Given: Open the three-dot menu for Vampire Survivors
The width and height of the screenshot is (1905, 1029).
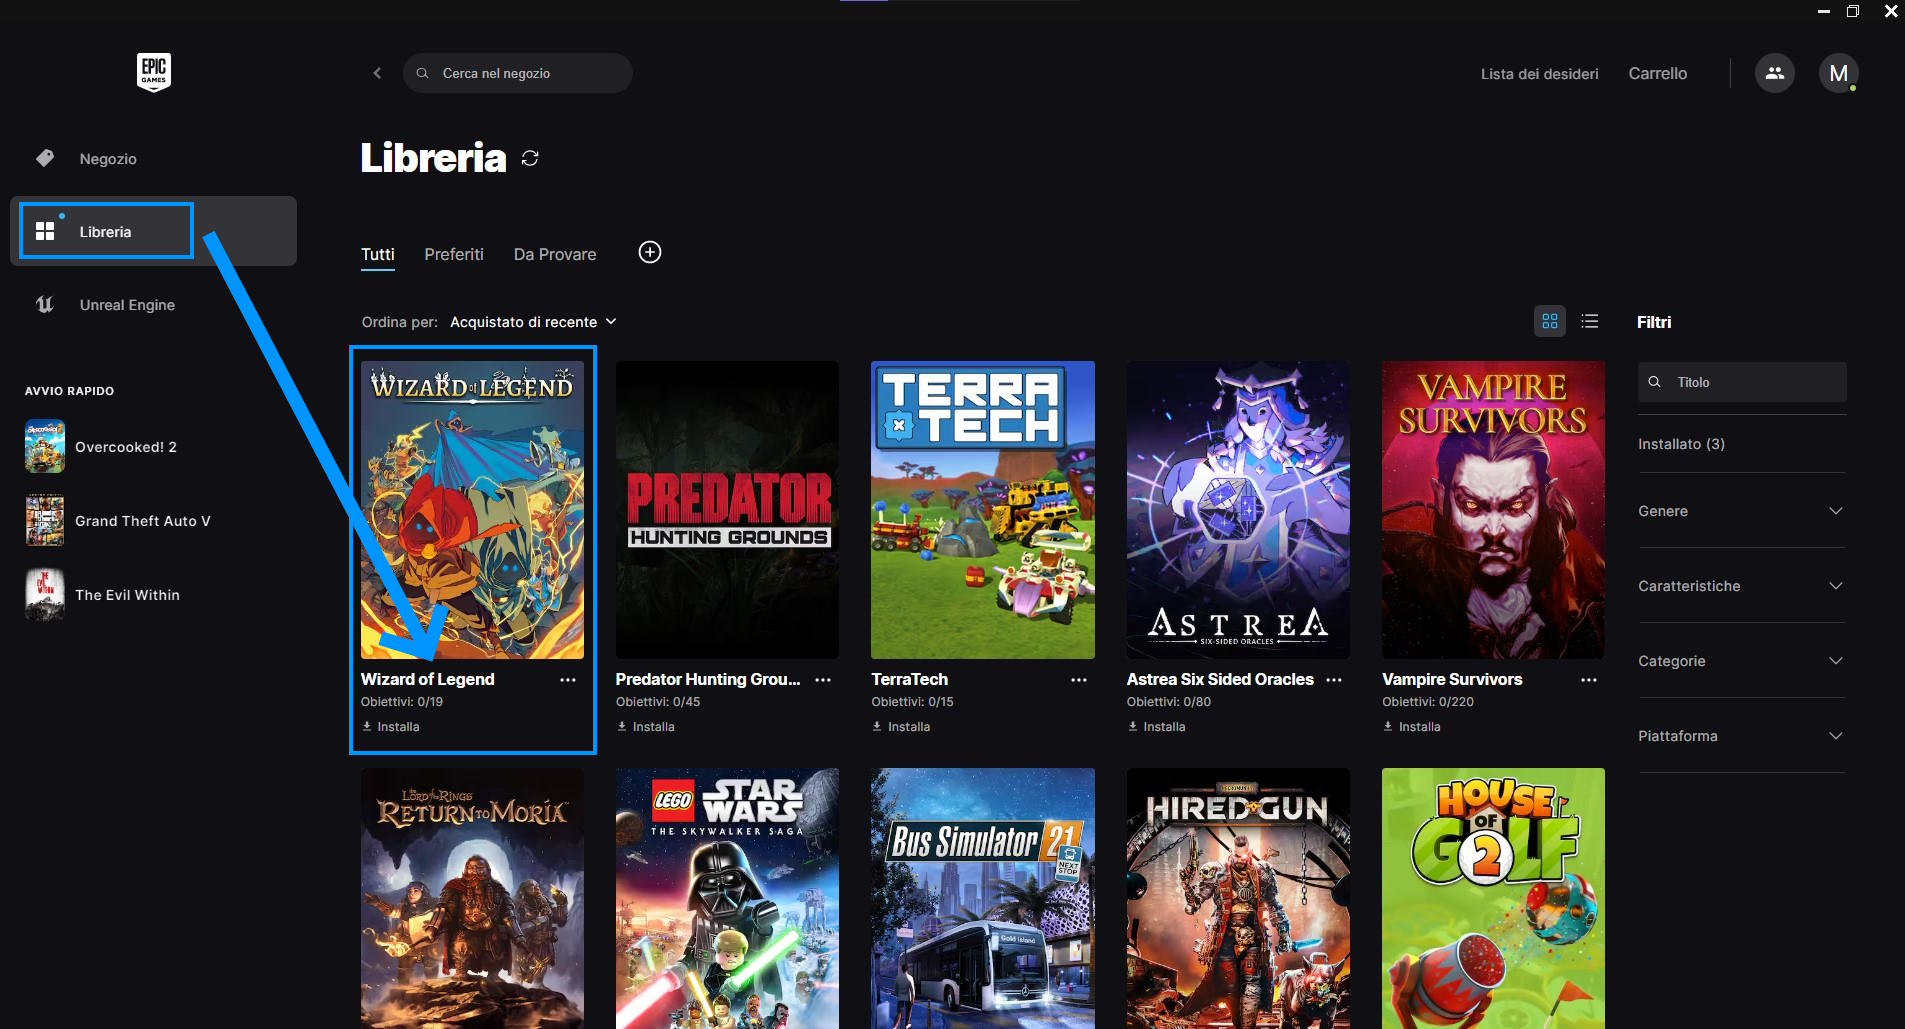Looking at the screenshot, I should [x=1588, y=680].
